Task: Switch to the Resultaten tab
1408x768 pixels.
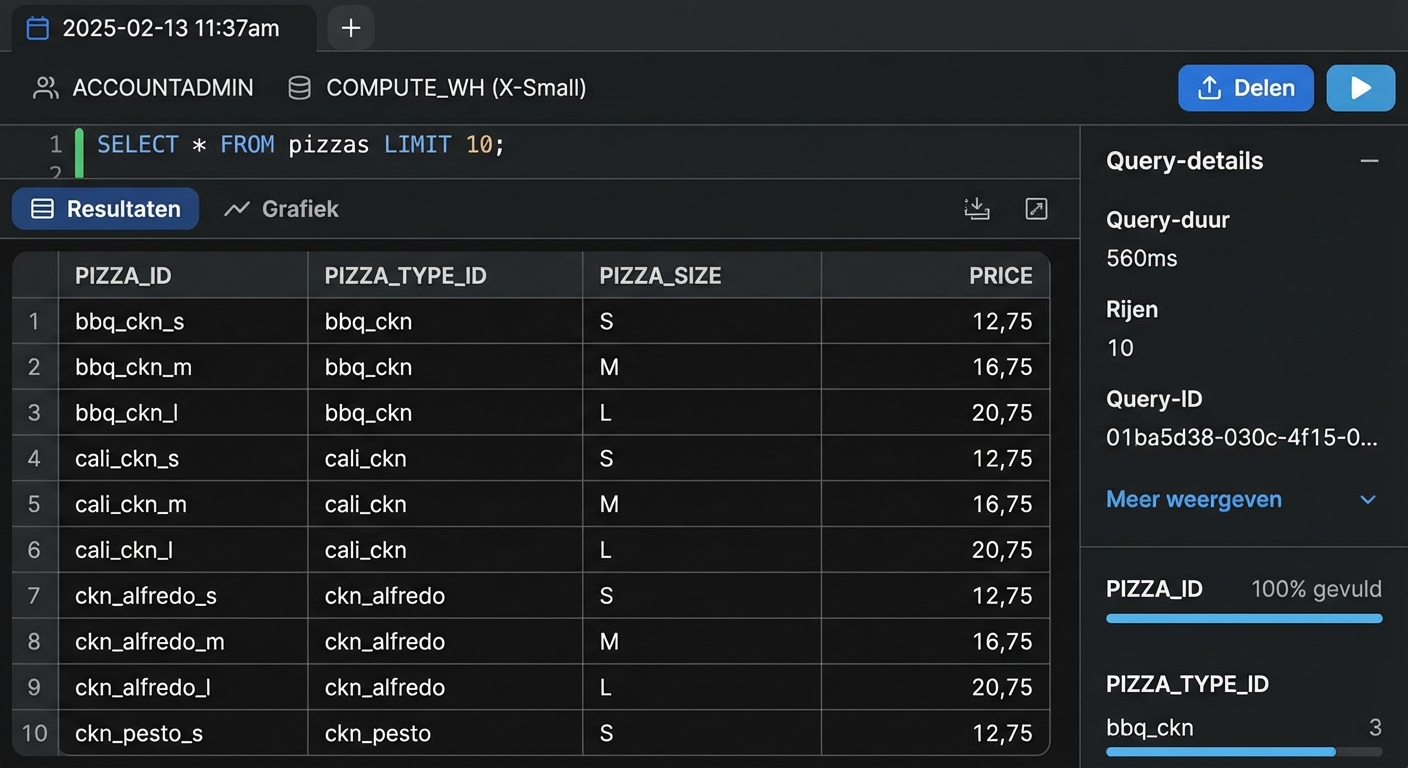Action: coord(106,209)
